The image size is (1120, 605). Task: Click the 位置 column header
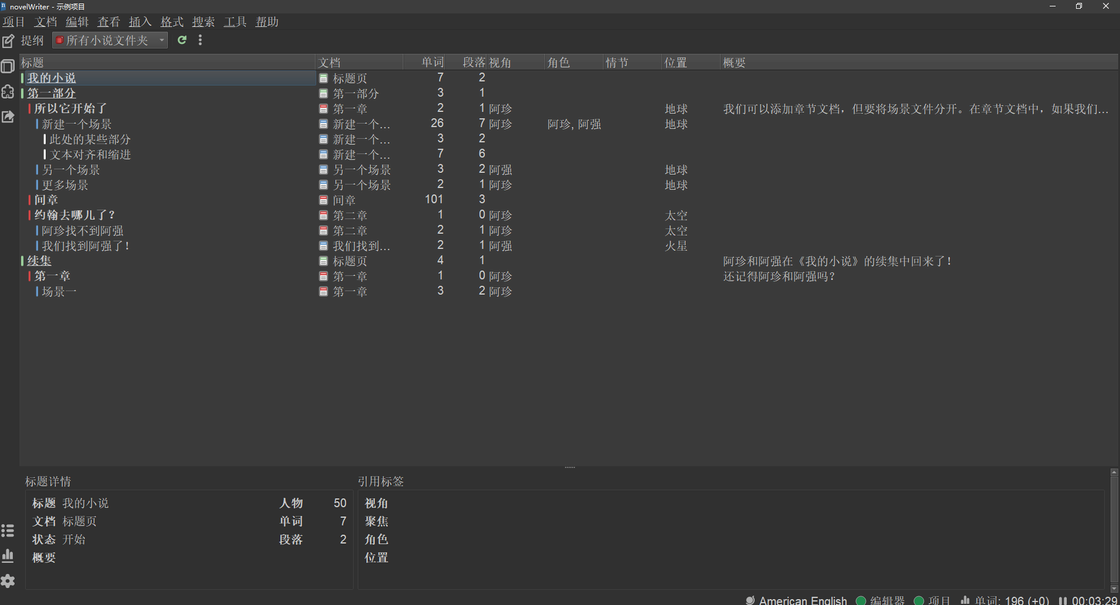691,63
